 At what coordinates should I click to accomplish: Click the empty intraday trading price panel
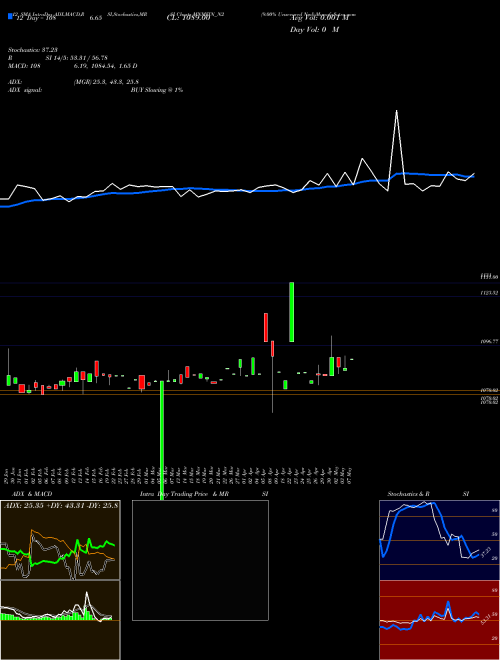(x=200, y=560)
